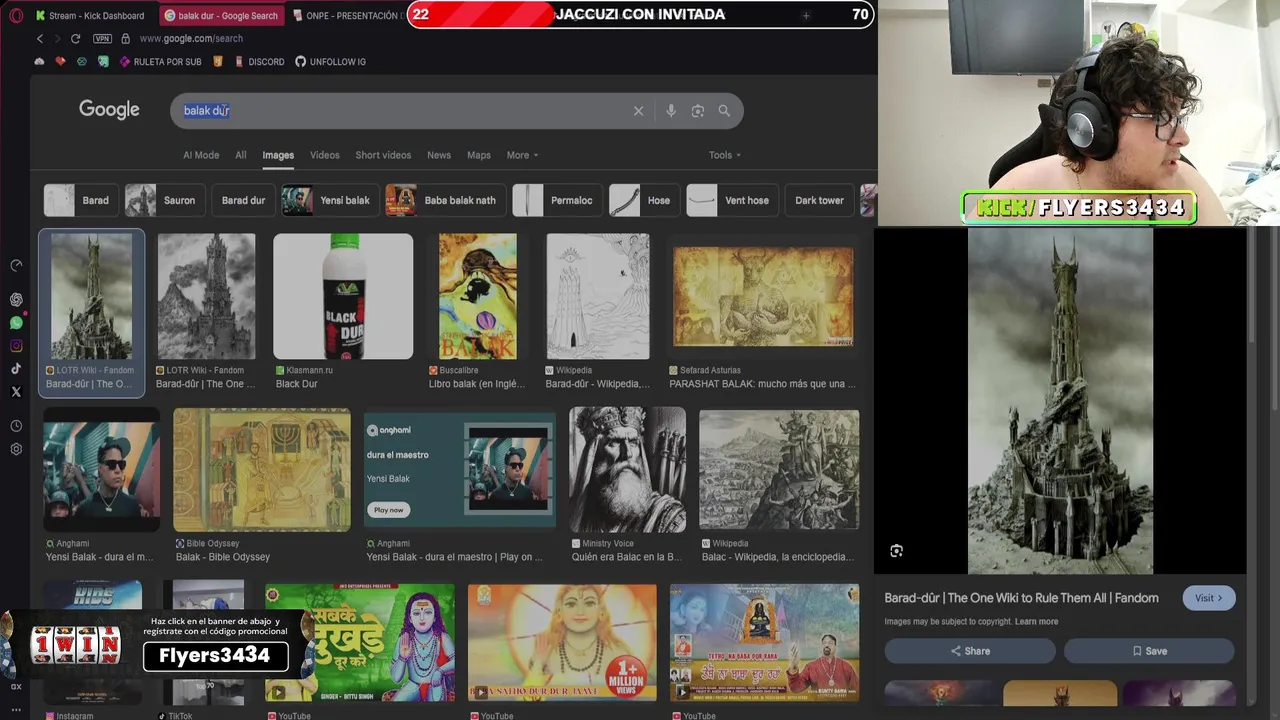Switch to the ONPE - PRESENTACIÓN tab
The image size is (1280, 720).
348,15
